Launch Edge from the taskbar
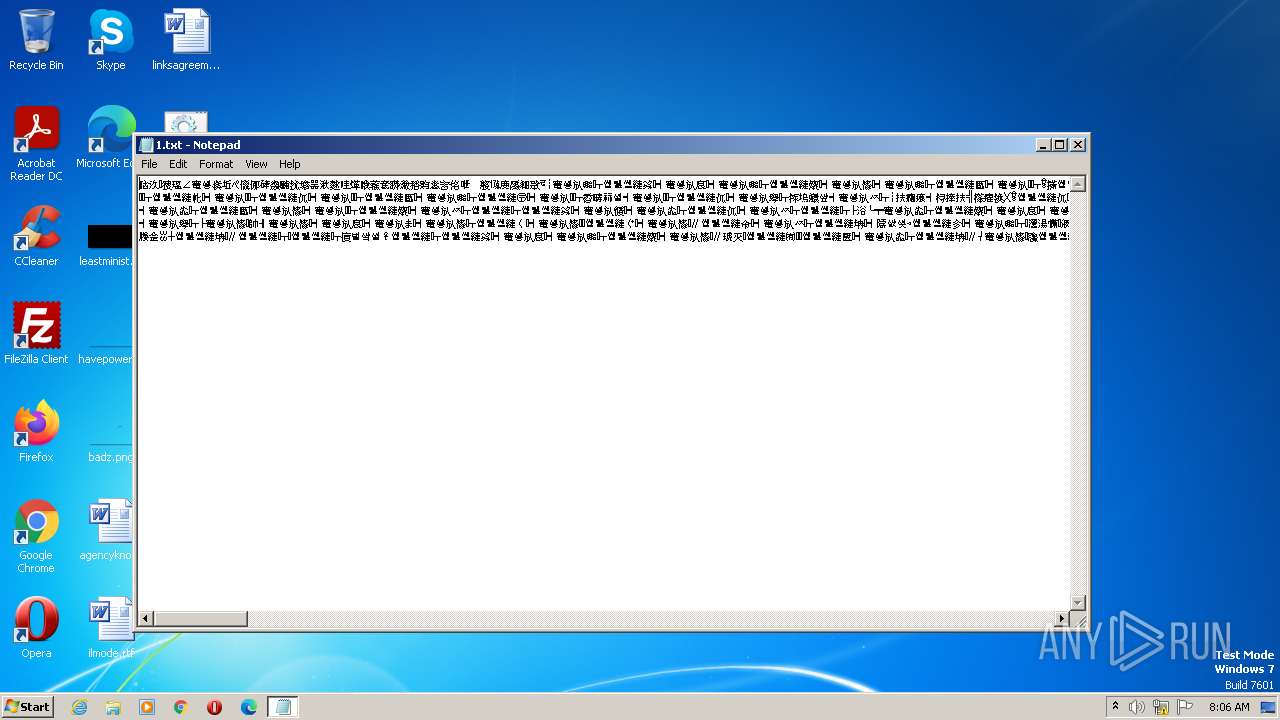Viewport: 1280px width, 720px height. pos(249,707)
